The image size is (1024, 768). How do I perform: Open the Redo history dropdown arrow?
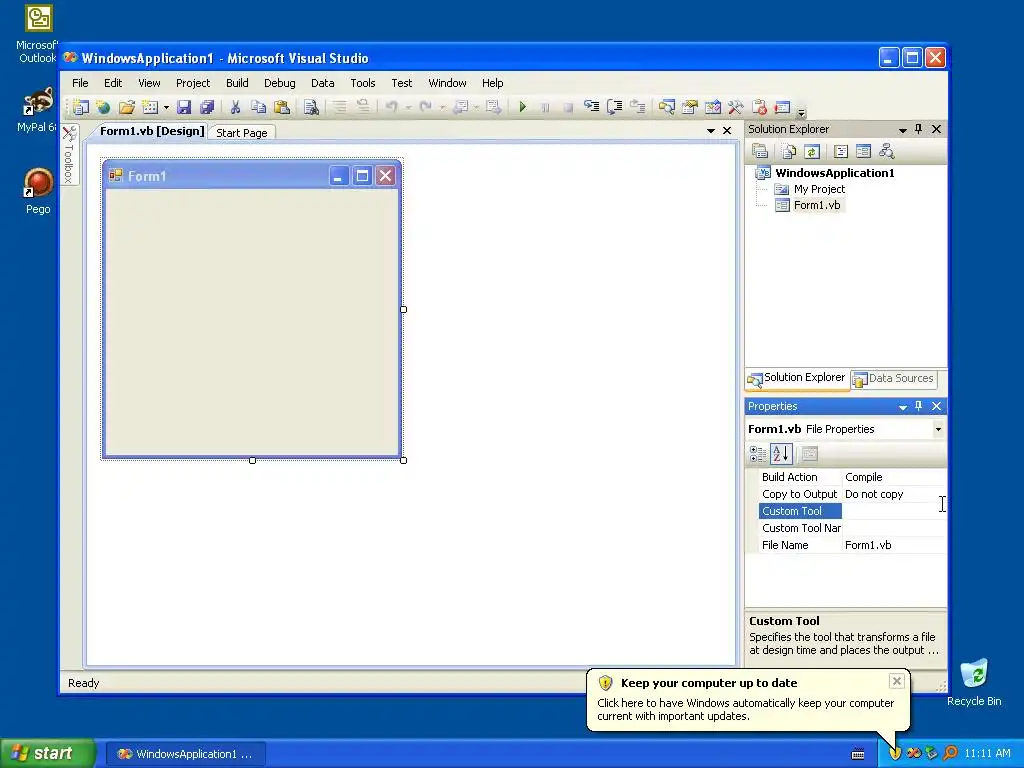pyautogui.click(x=442, y=108)
